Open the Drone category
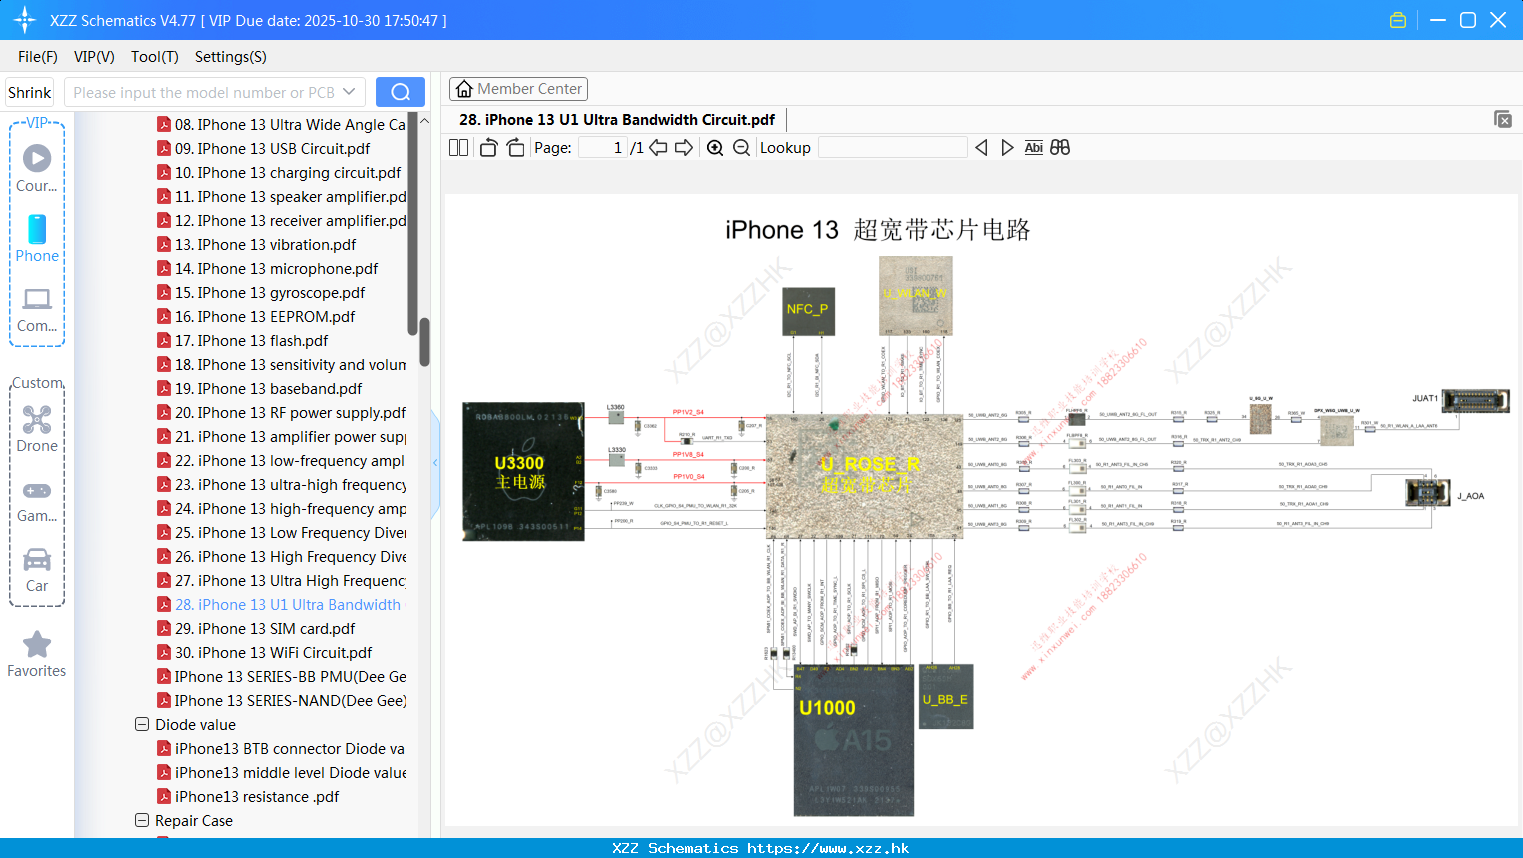 pyautogui.click(x=37, y=429)
